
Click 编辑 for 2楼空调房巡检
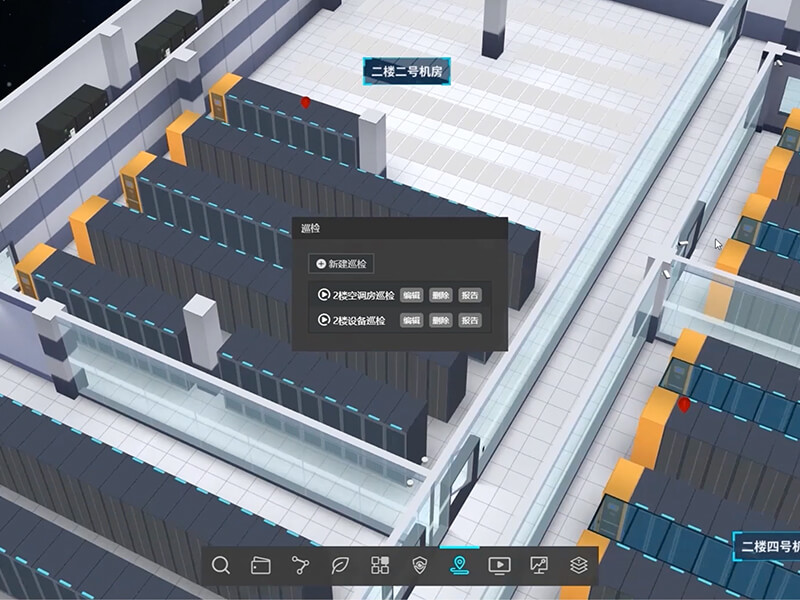pos(411,295)
